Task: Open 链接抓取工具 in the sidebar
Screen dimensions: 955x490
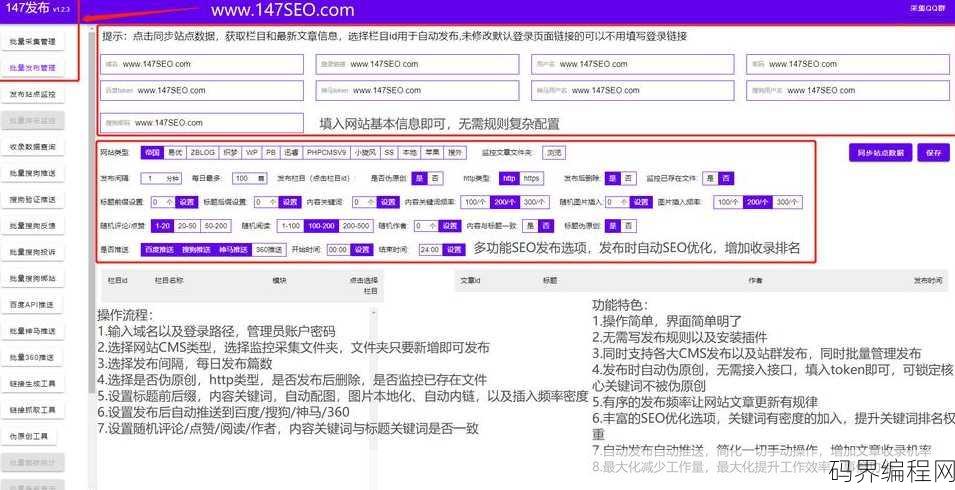Action: tap(32, 410)
